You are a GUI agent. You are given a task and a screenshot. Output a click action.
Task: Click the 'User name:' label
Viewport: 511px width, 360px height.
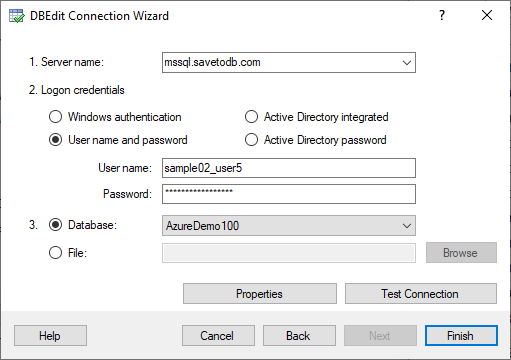coord(125,168)
